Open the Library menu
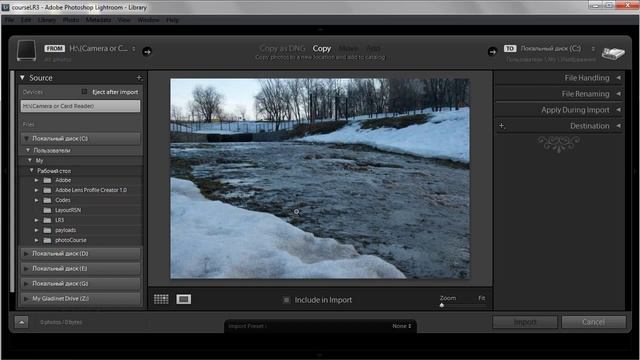 [x=47, y=20]
